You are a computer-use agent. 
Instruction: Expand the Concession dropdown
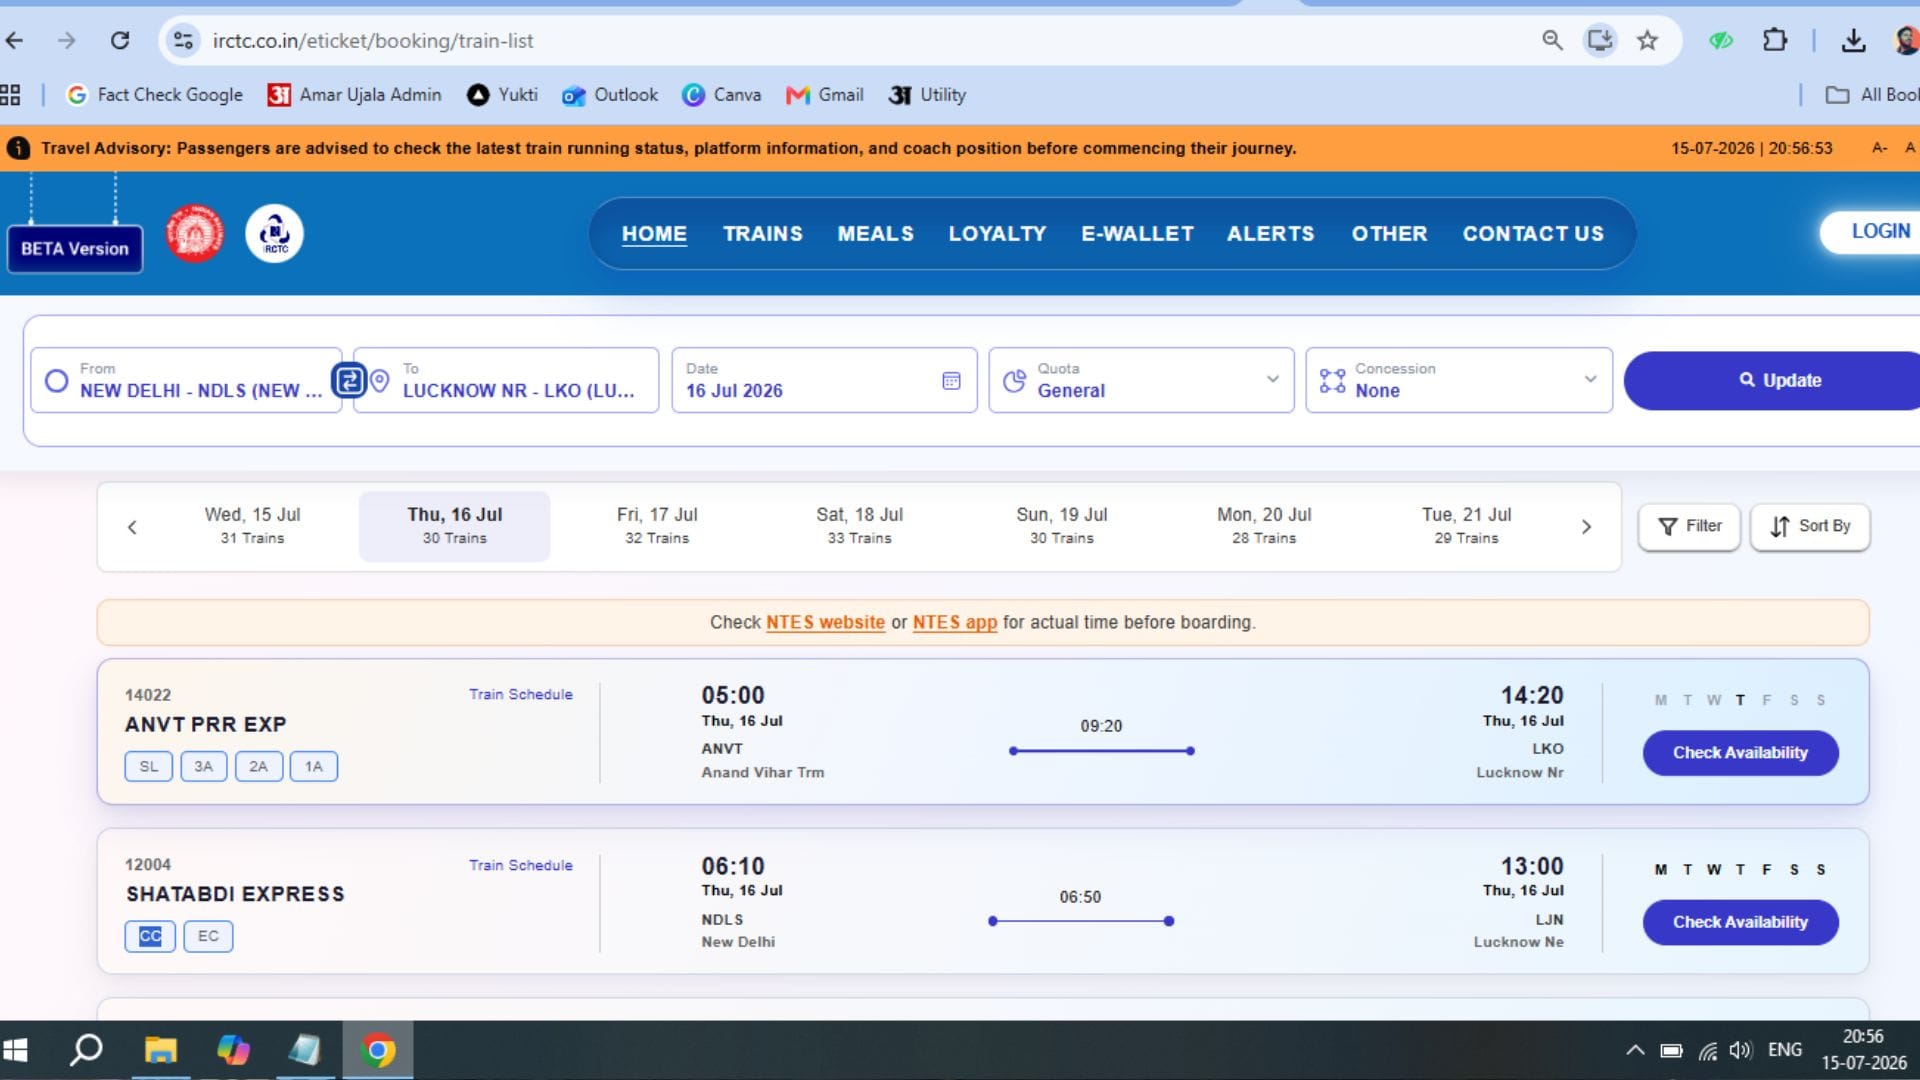click(1459, 380)
